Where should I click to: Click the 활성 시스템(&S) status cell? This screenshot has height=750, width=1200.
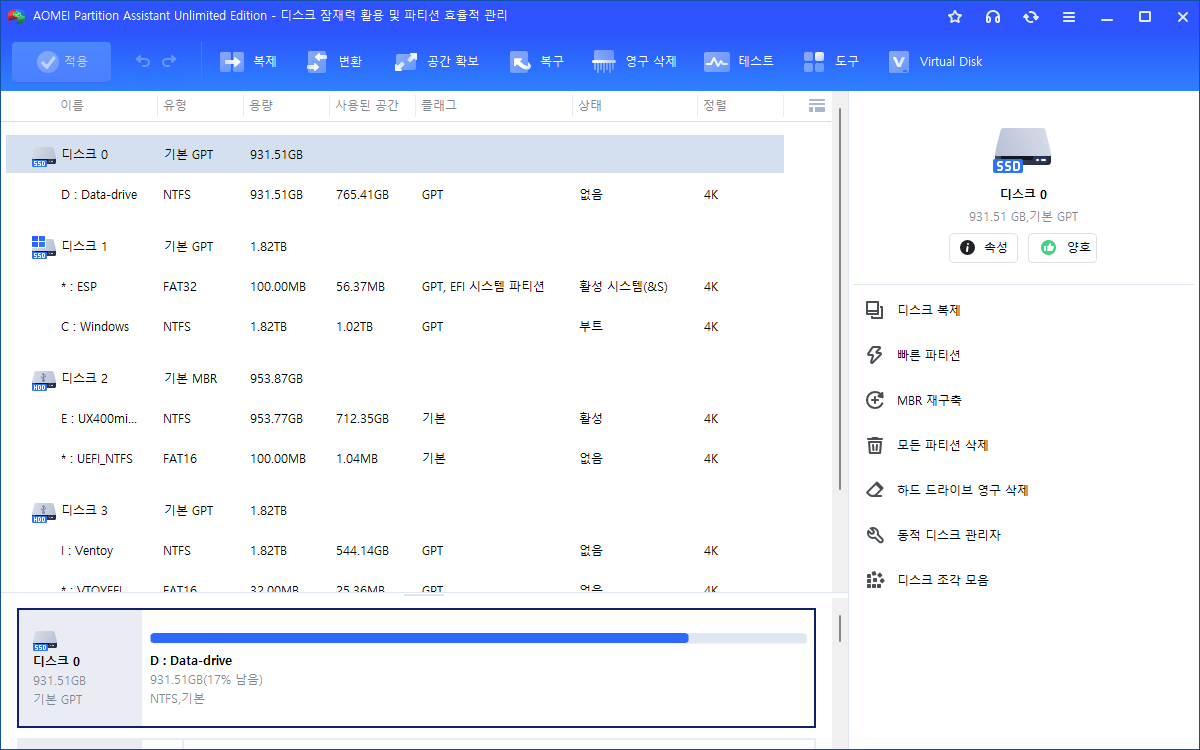pos(623,287)
